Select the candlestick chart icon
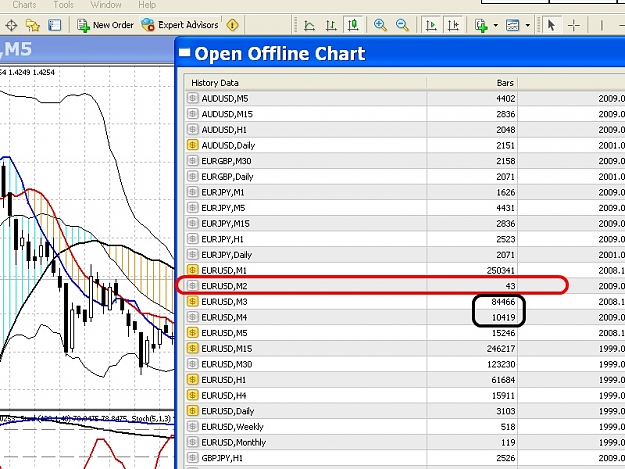This screenshot has height=469, width=625. [353, 25]
